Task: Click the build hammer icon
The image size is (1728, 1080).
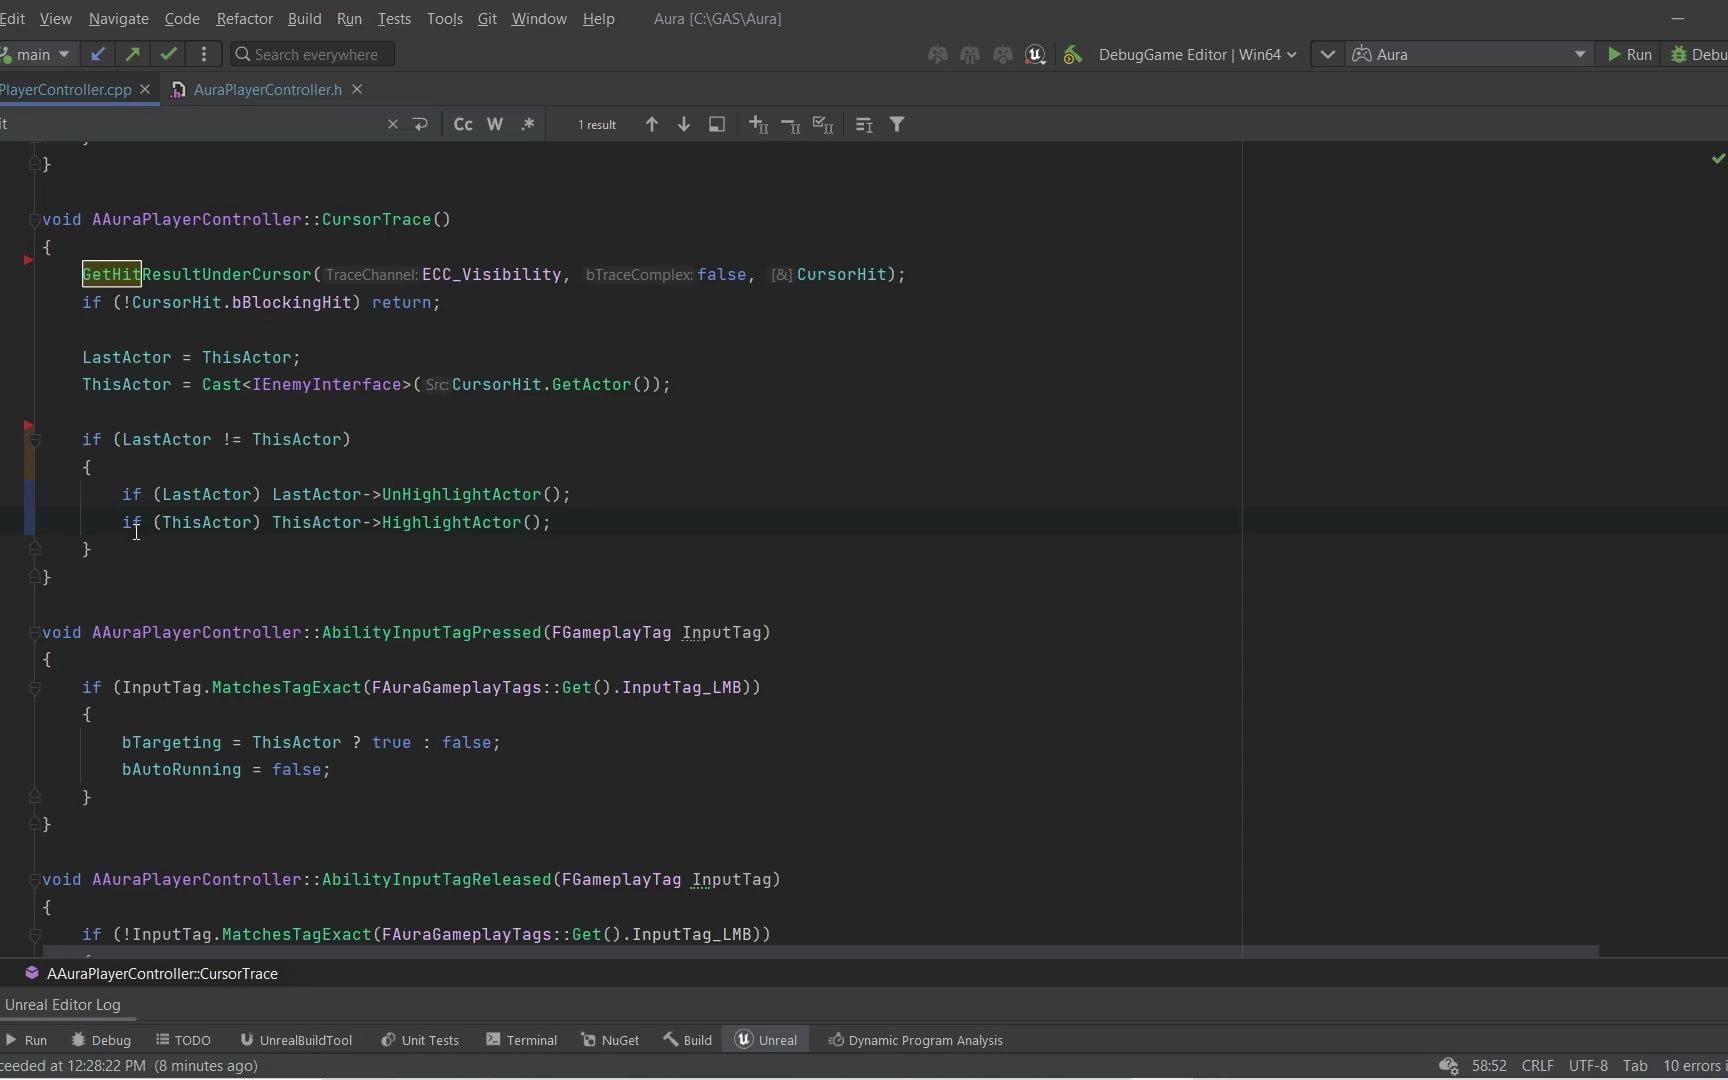Action: (1072, 55)
